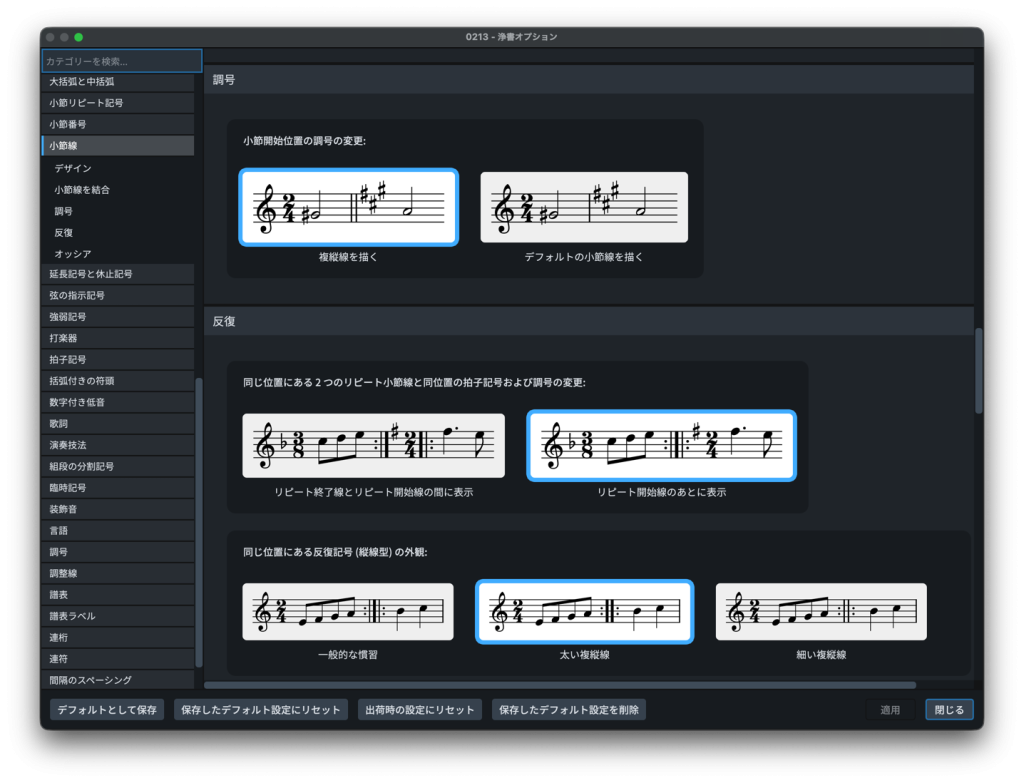Click the カテゴリーを検索 search field
Viewport: 1024px width, 783px height.
tap(121, 61)
